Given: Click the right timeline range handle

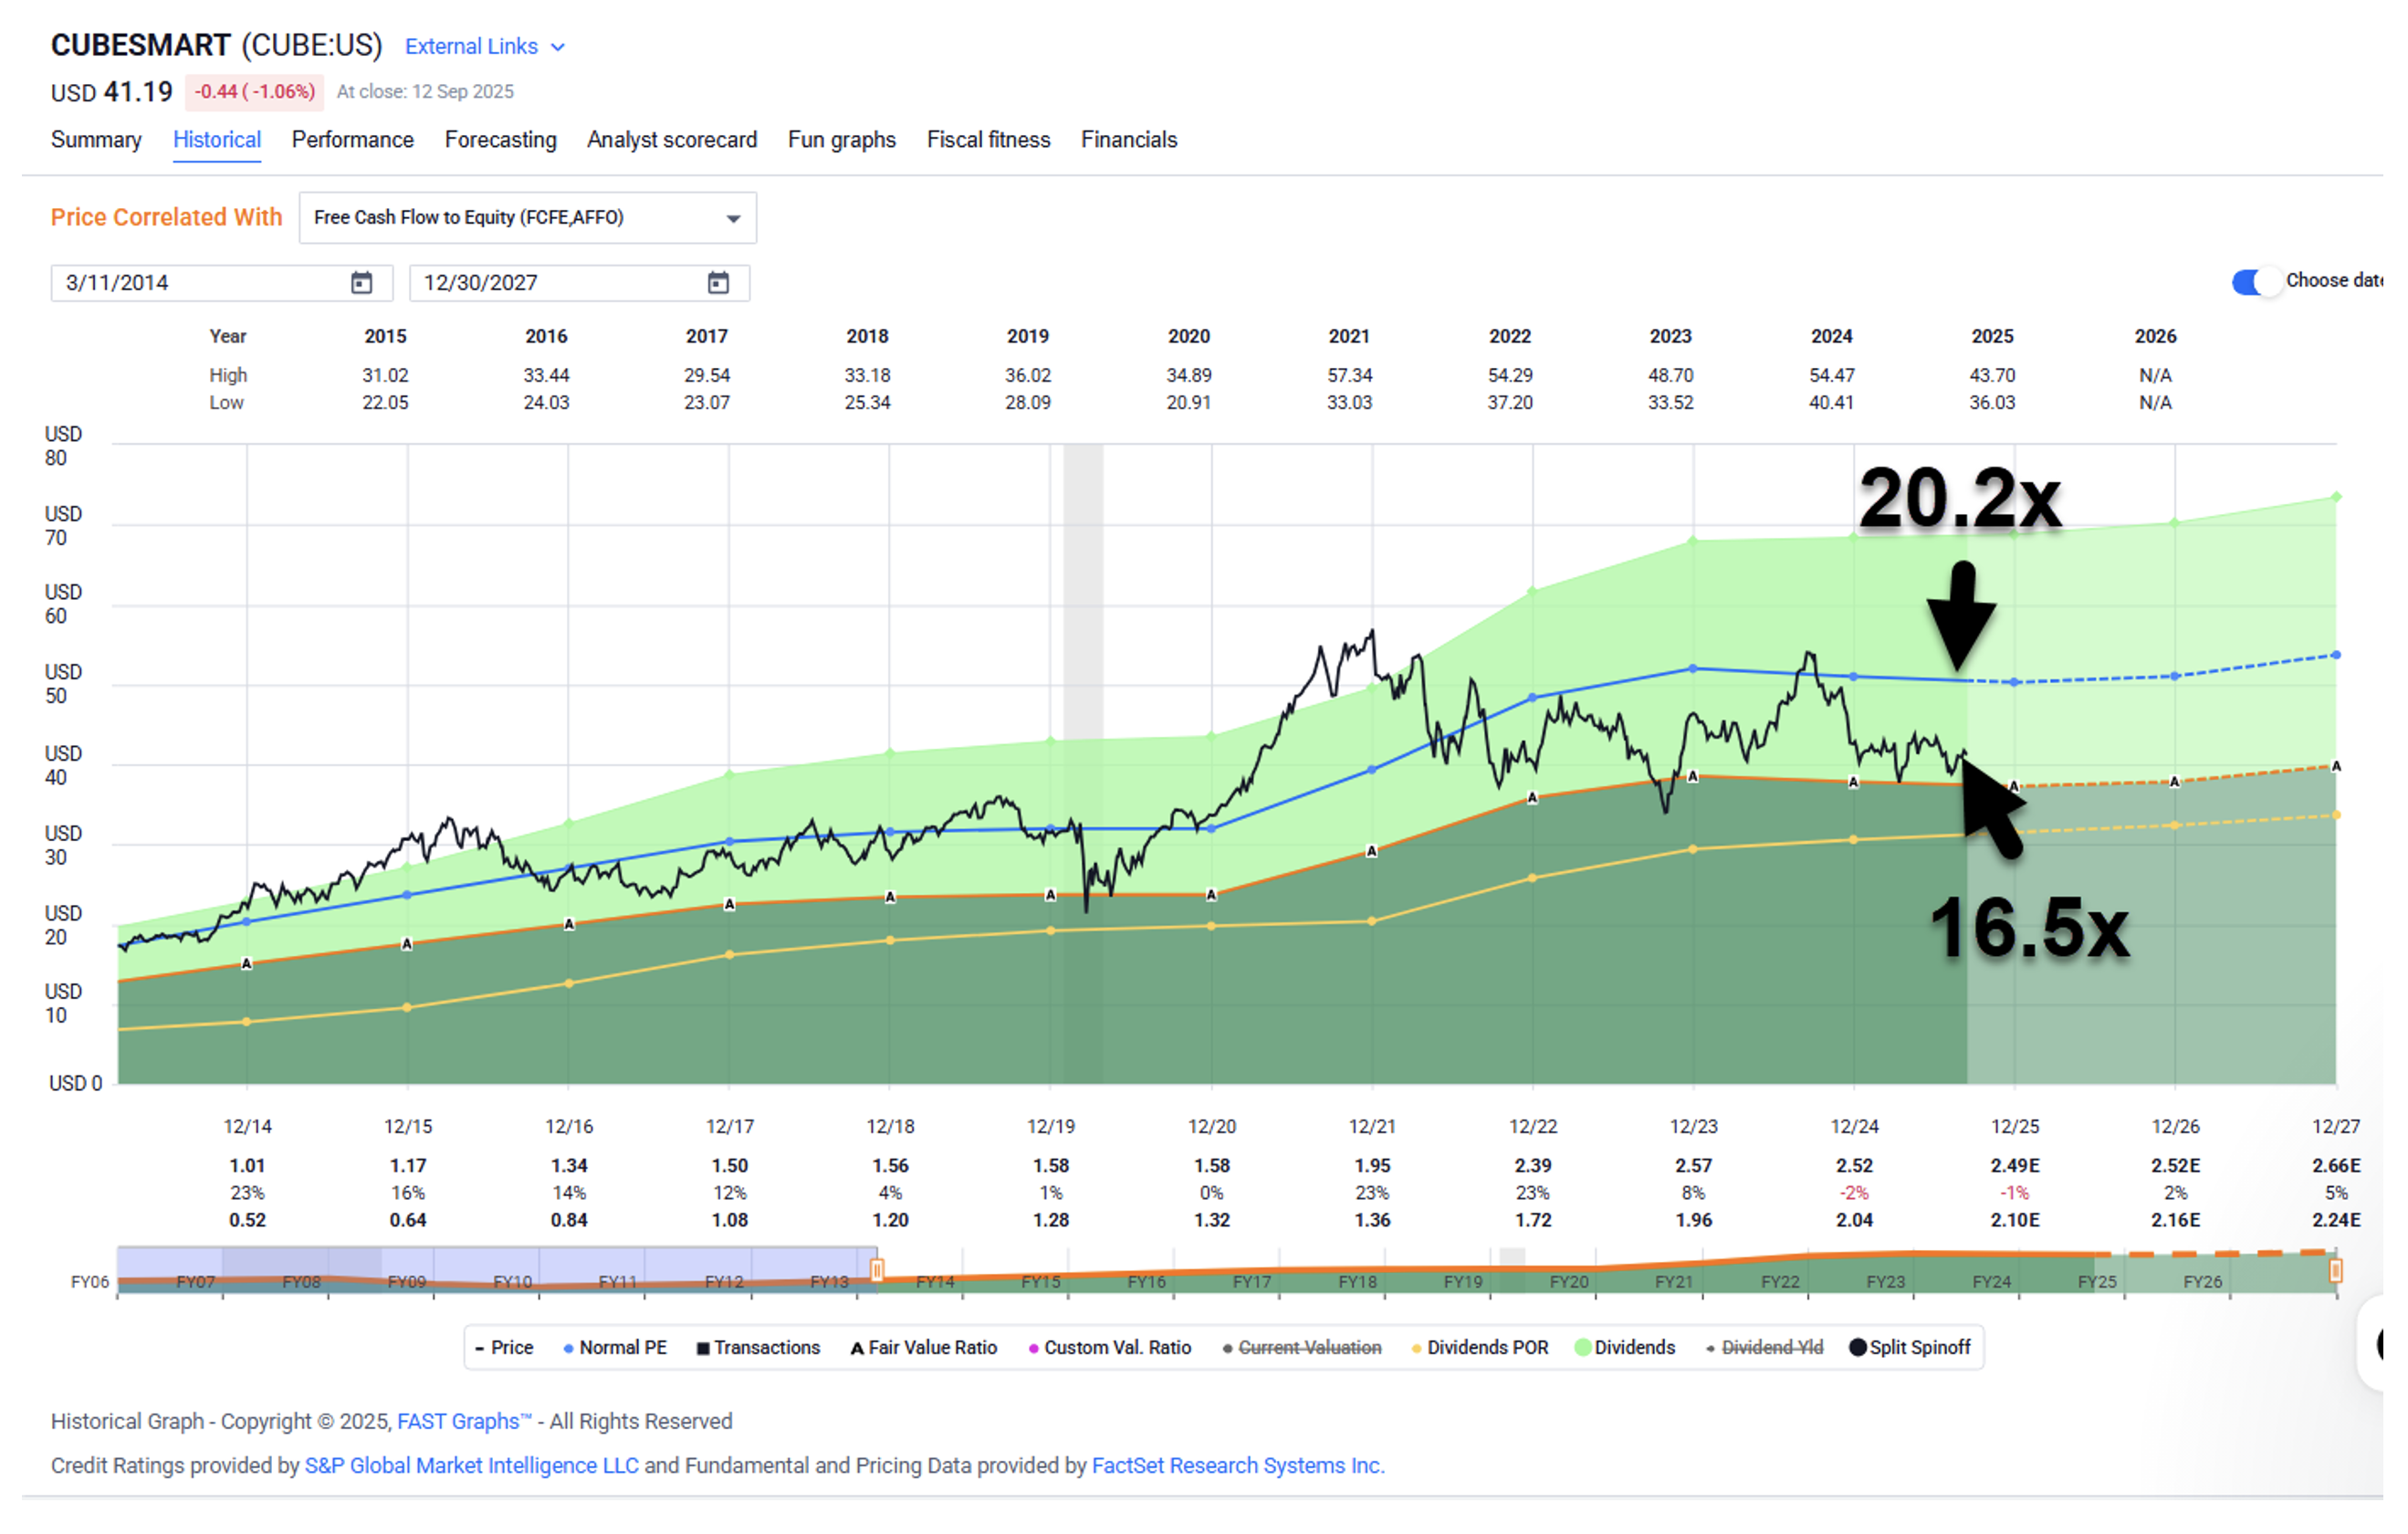Looking at the screenshot, I should pyautogui.click(x=2336, y=1270).
